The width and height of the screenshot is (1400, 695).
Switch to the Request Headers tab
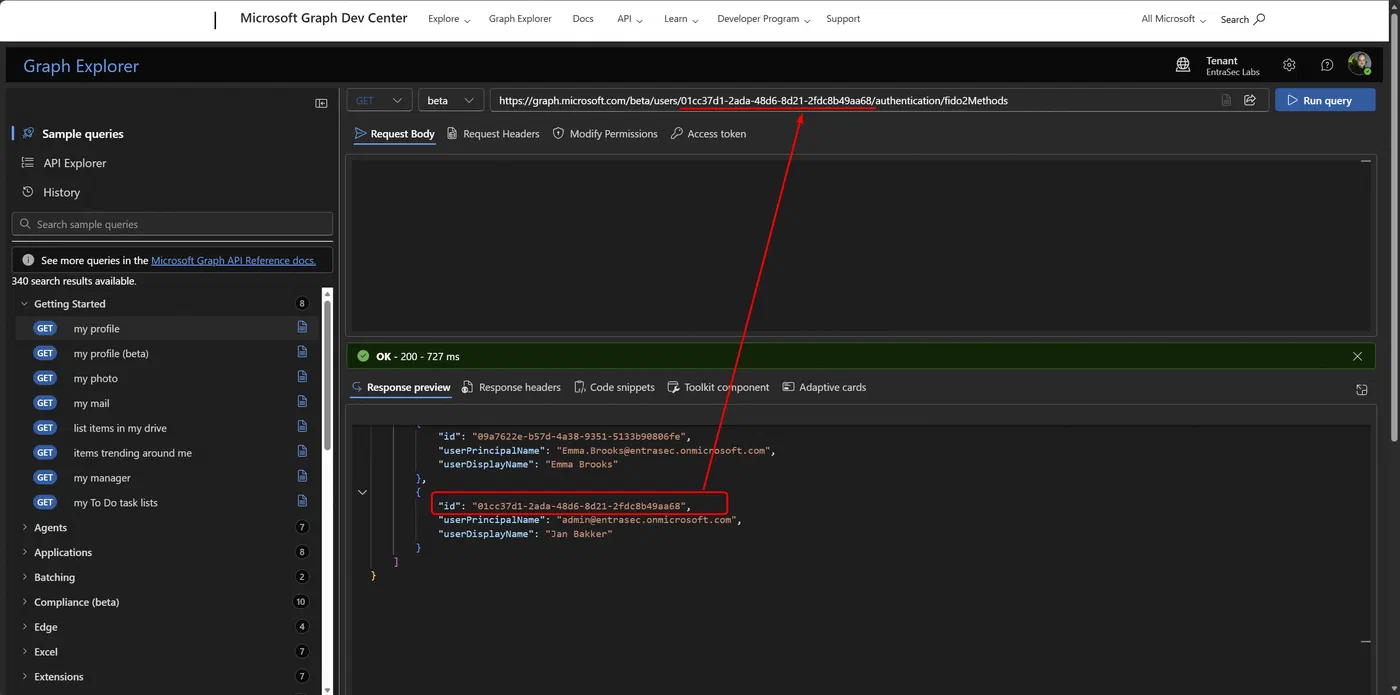[494, 134]
